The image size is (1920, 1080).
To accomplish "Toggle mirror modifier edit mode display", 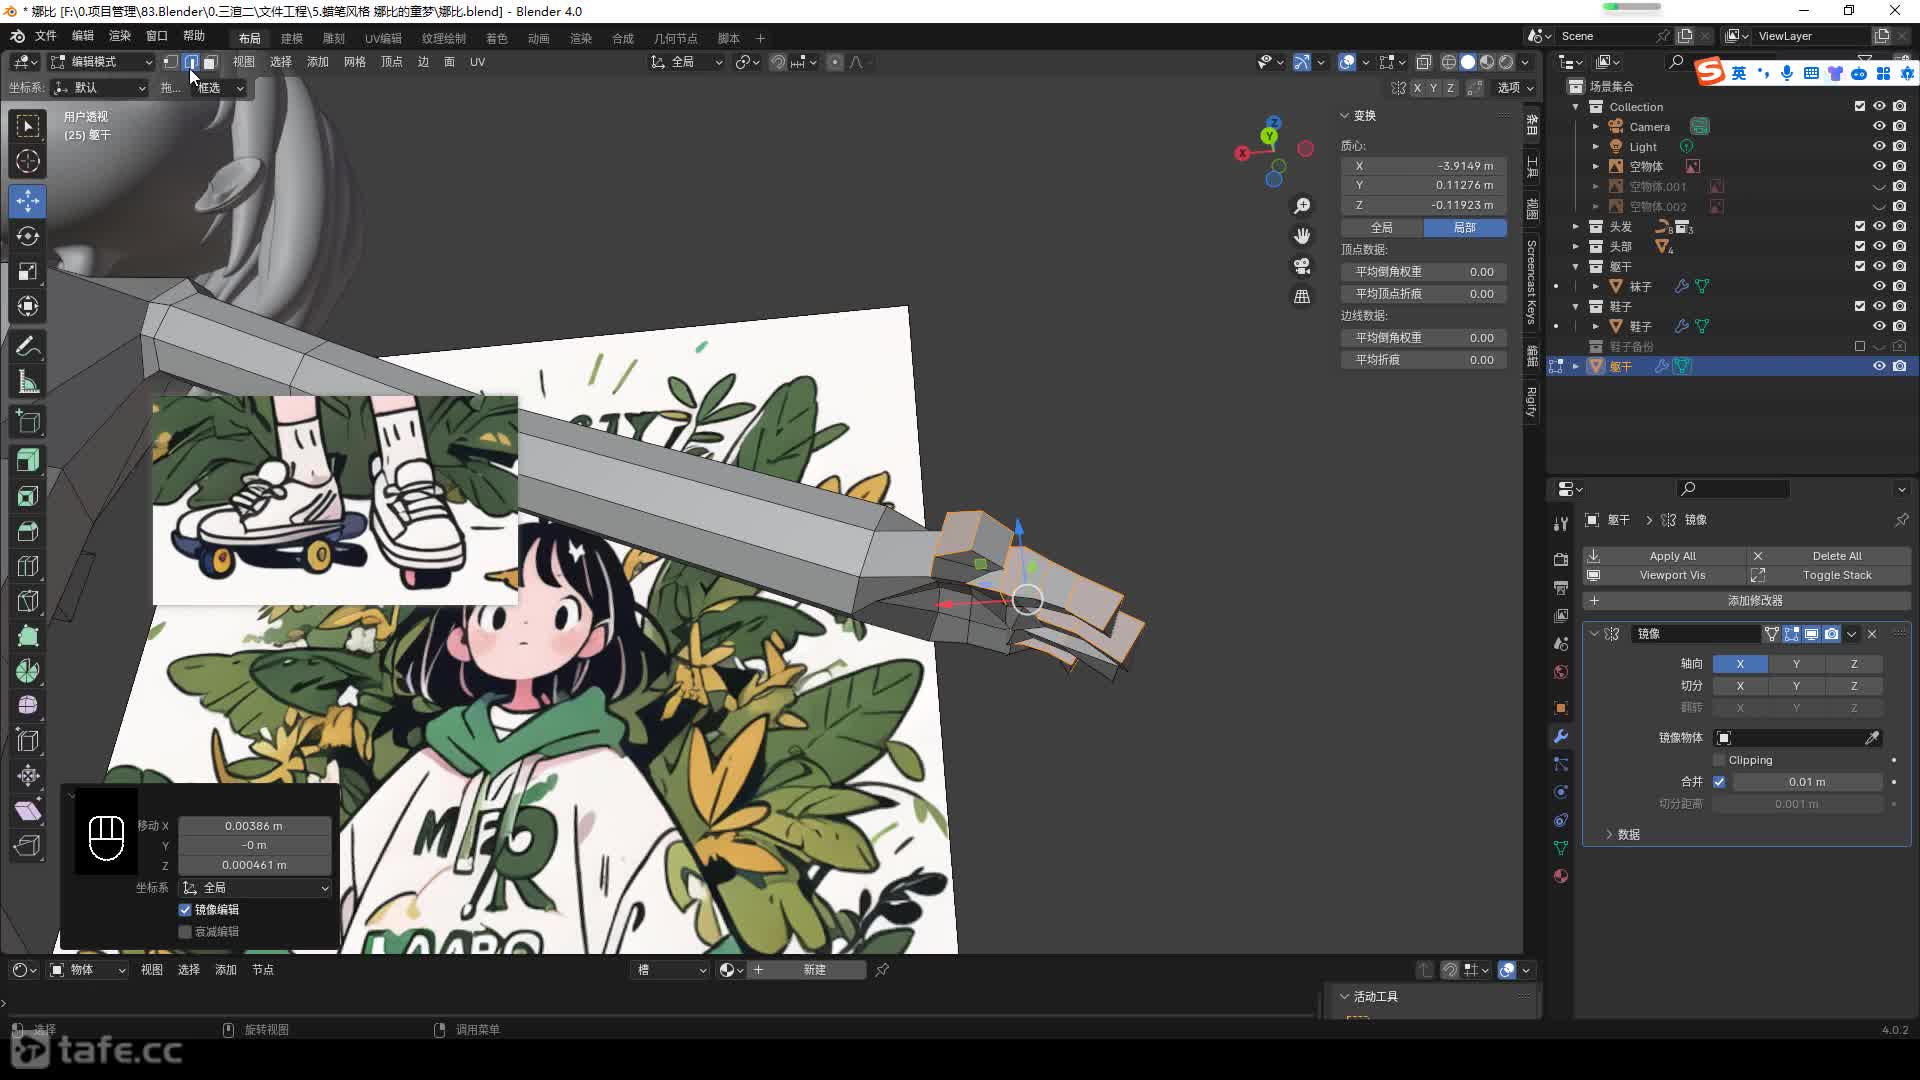I will [1791, 634].
